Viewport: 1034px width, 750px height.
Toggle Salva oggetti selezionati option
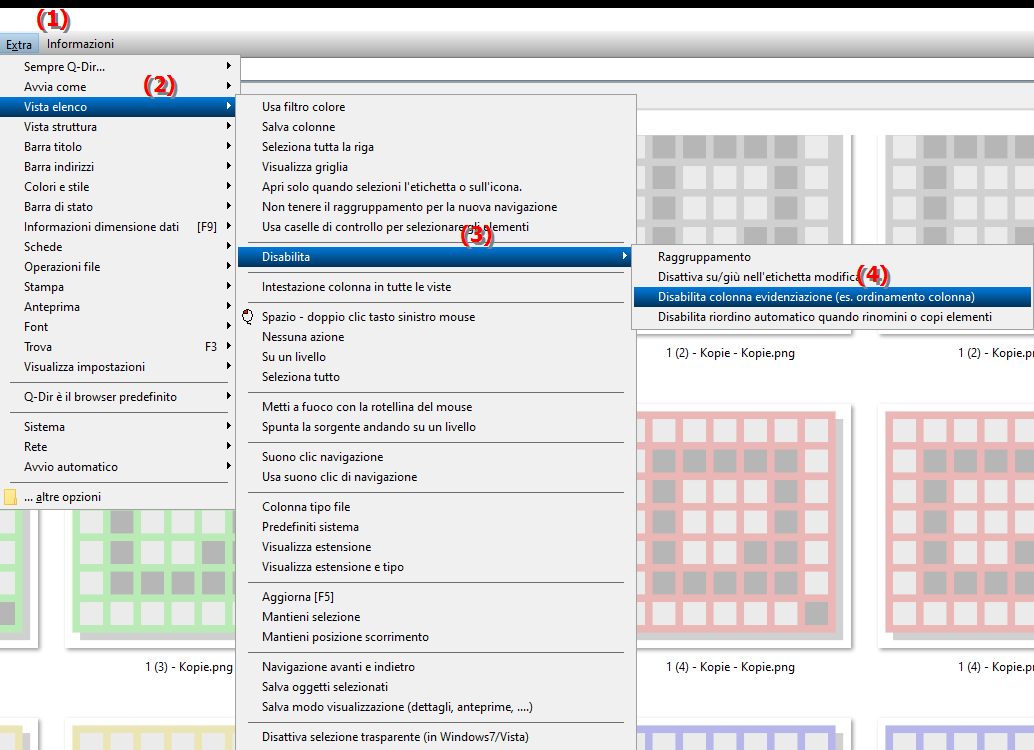coord(435,687)
